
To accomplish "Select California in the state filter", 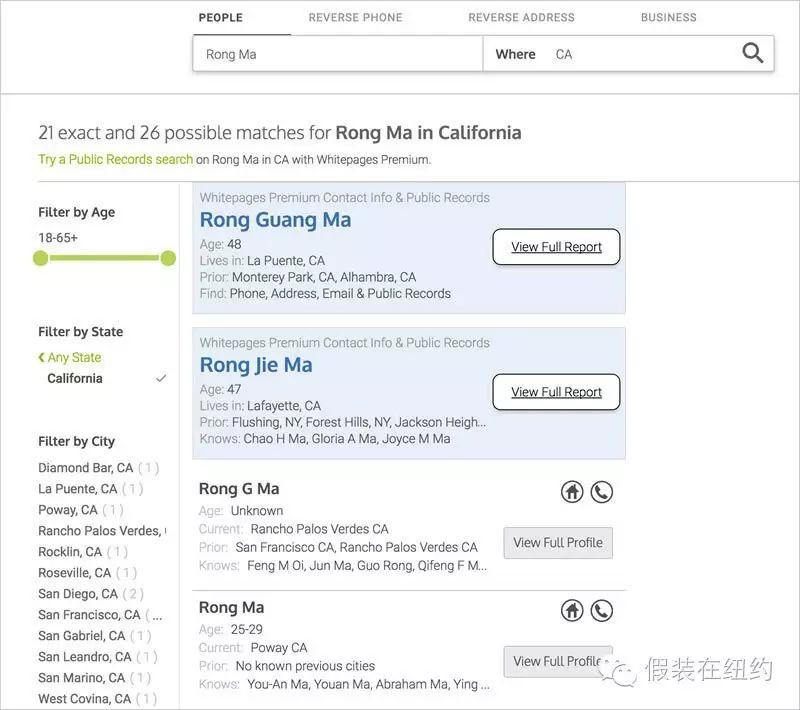I will click(x=76, y=379).
